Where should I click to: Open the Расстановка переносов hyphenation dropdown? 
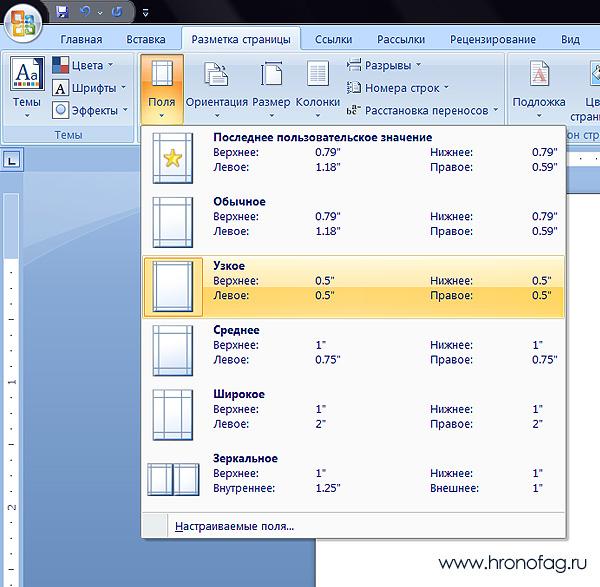pyautogui.click(x=424, y=110)
